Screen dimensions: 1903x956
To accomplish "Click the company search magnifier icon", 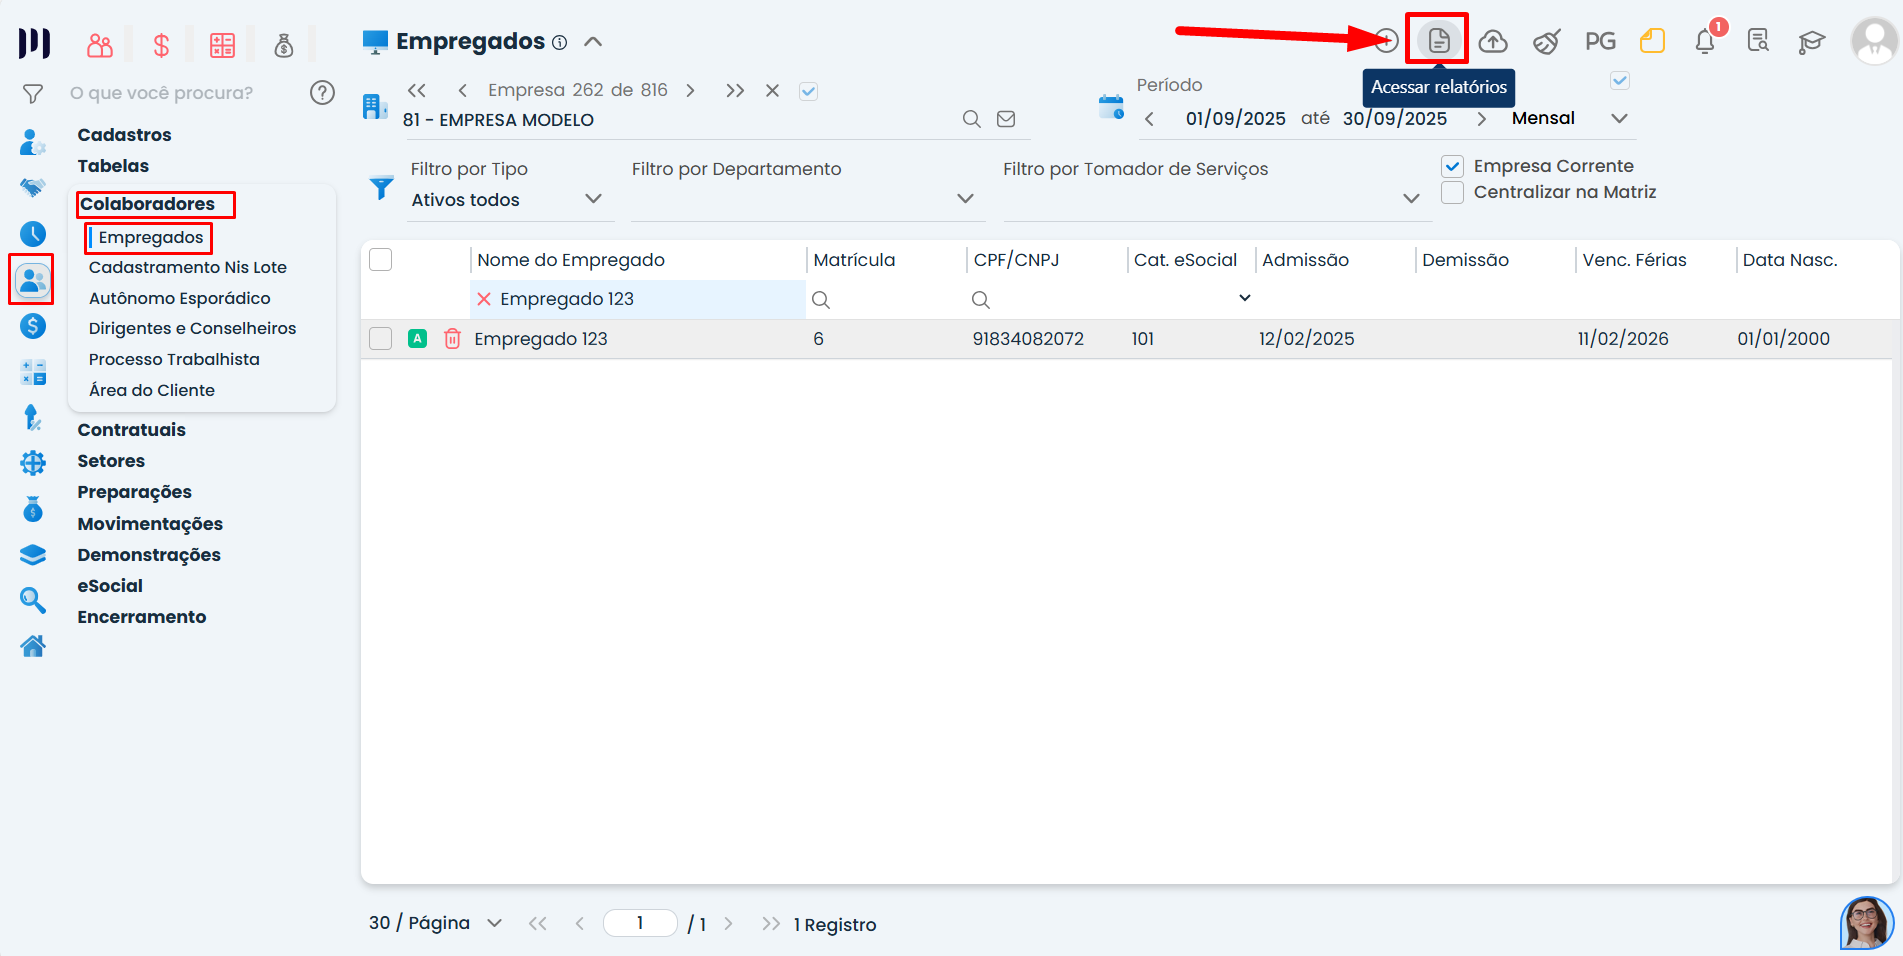I will pyautogui.click(x=971, y=119).
